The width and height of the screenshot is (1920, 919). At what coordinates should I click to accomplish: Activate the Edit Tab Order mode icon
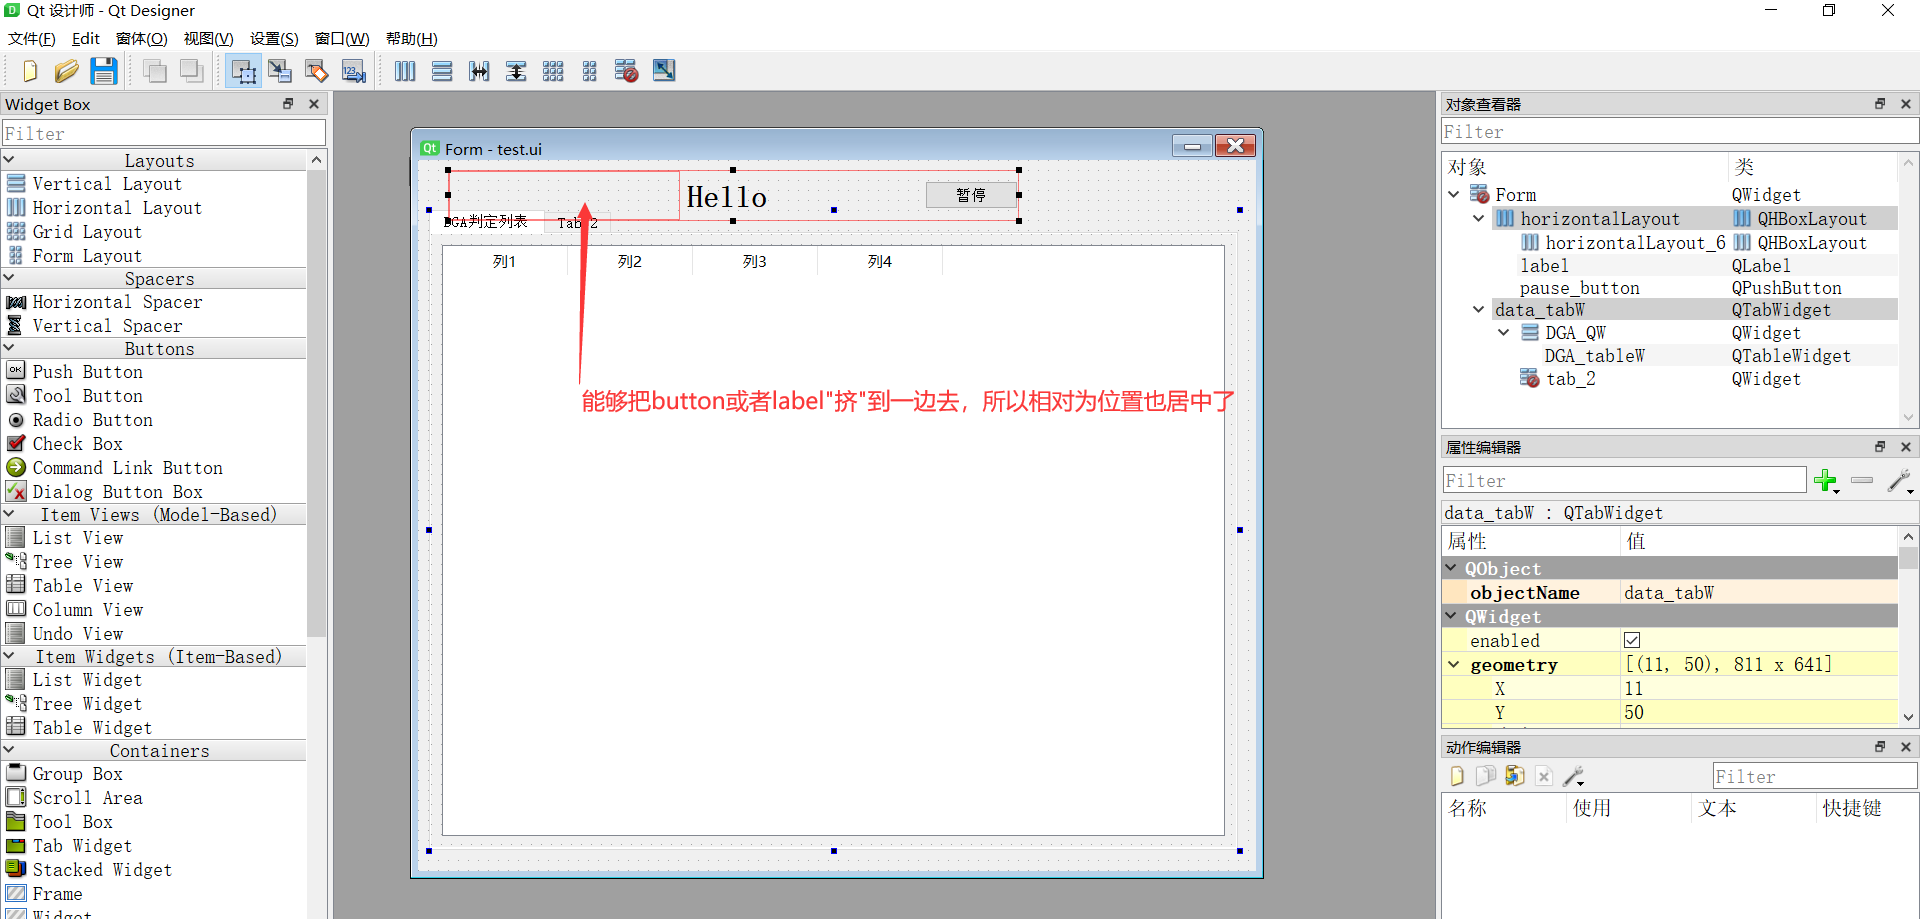353,70
